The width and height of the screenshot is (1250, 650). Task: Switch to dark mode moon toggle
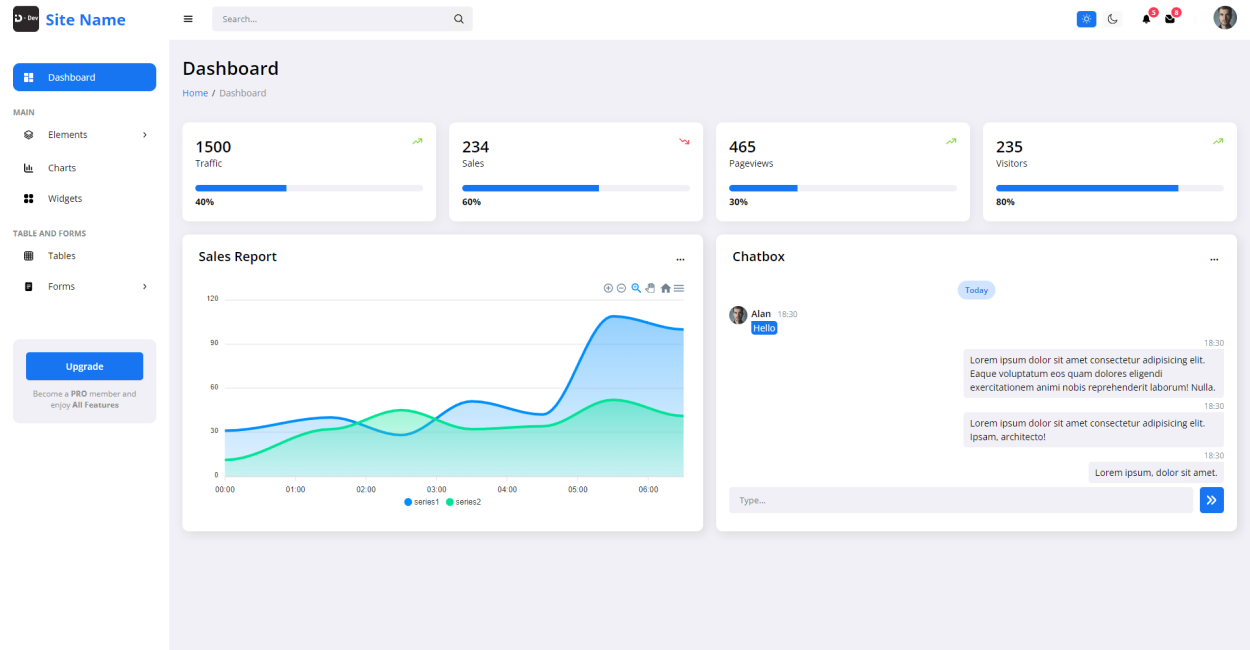click(x=1113, y=19)
